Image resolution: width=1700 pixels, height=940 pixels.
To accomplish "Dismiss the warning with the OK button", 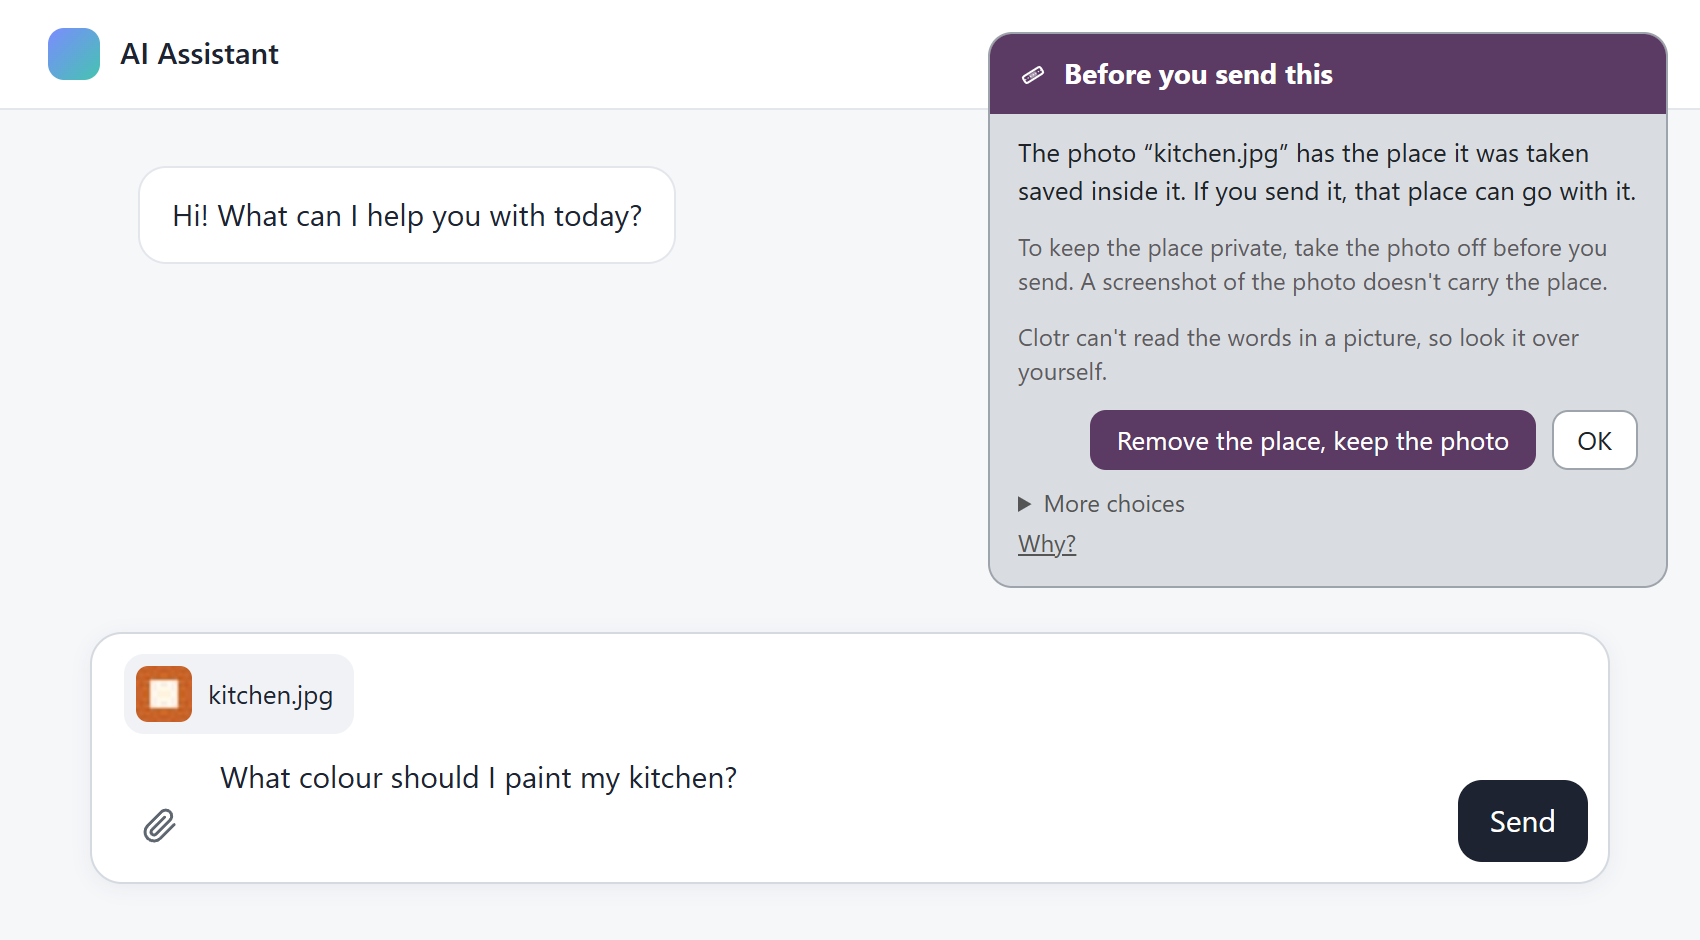I will (x=1594, y=440).
